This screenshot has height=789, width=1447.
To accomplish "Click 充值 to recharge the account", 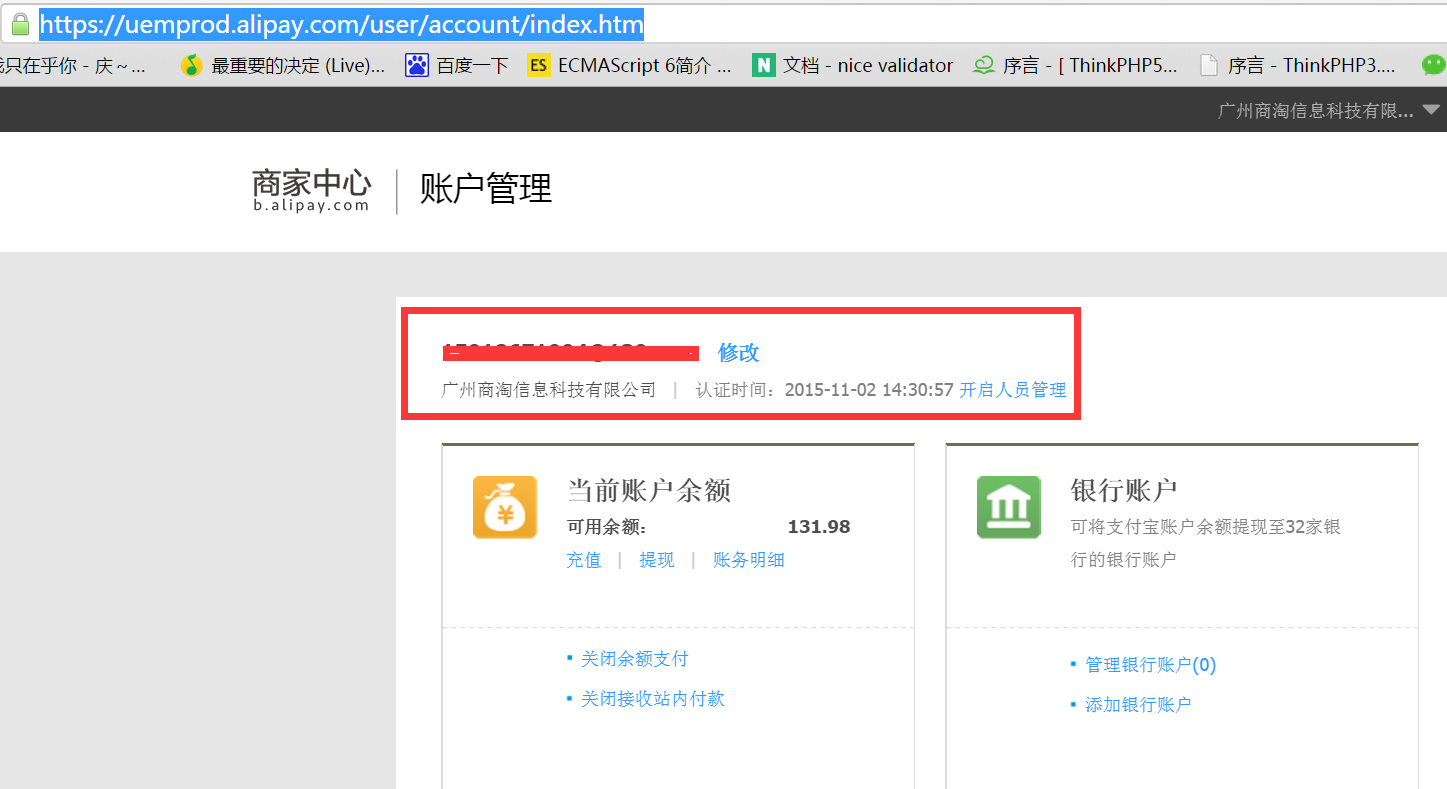I will click(x=584, y=560).
